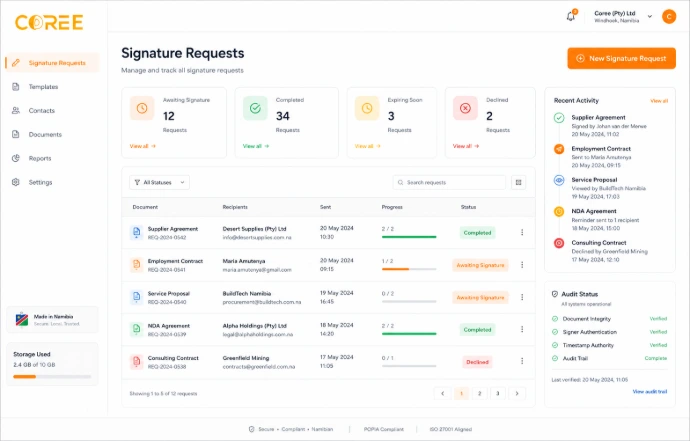The height and width of the screenshot is (441, 690).
Task: Open row menu for Consulting Contract
Action: point(522,361)
